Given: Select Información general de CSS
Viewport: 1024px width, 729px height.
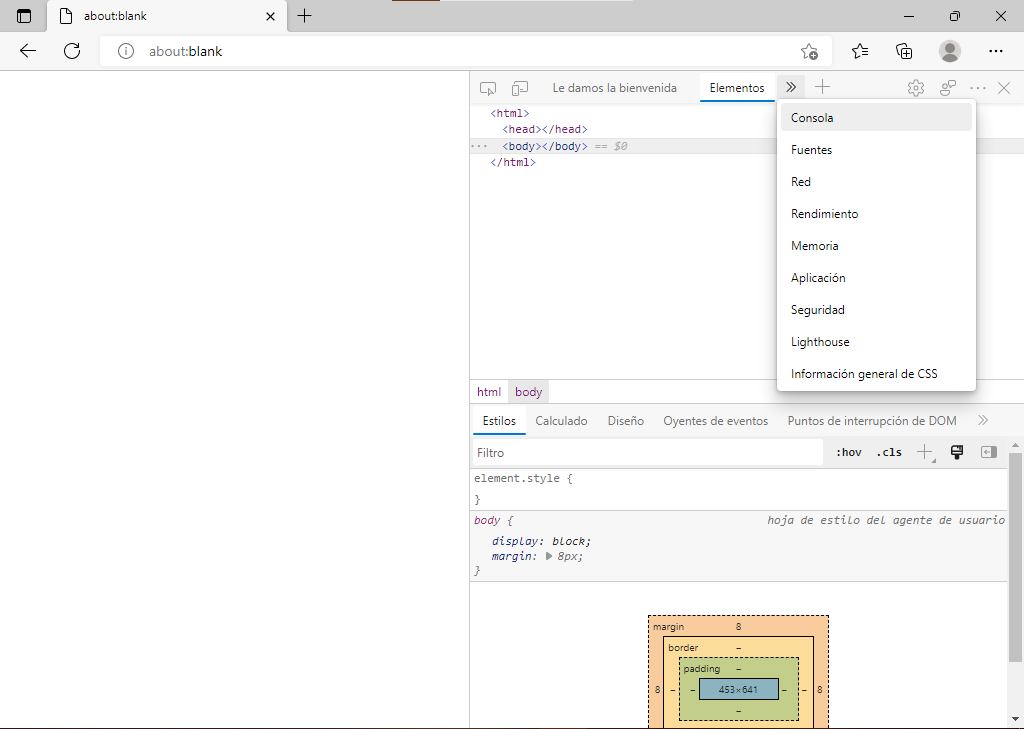Looking at the screenshot, I should tap(876, 374).
